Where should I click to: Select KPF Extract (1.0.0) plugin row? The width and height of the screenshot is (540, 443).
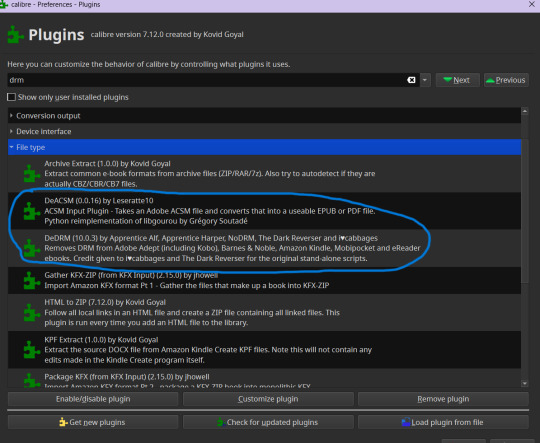(x=264, y=350)
